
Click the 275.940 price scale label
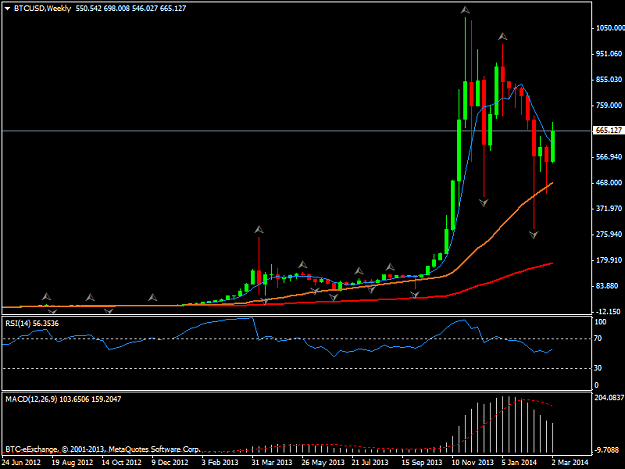pos(609,234)
